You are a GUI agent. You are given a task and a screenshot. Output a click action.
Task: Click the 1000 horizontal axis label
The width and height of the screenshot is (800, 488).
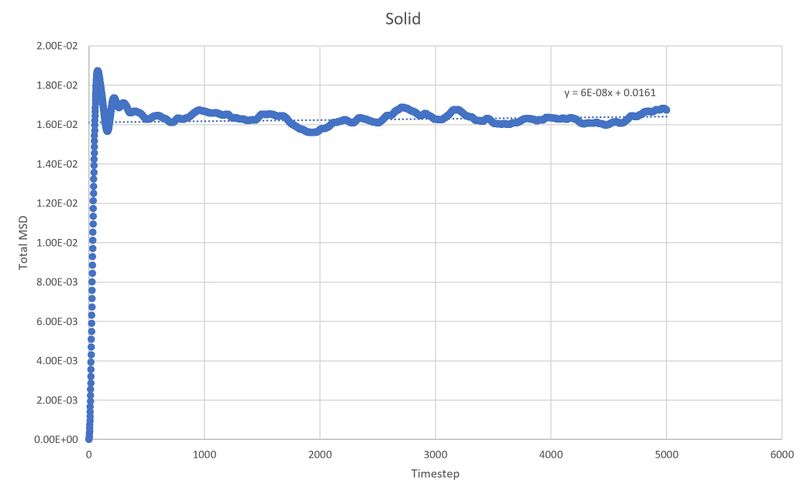204,454
